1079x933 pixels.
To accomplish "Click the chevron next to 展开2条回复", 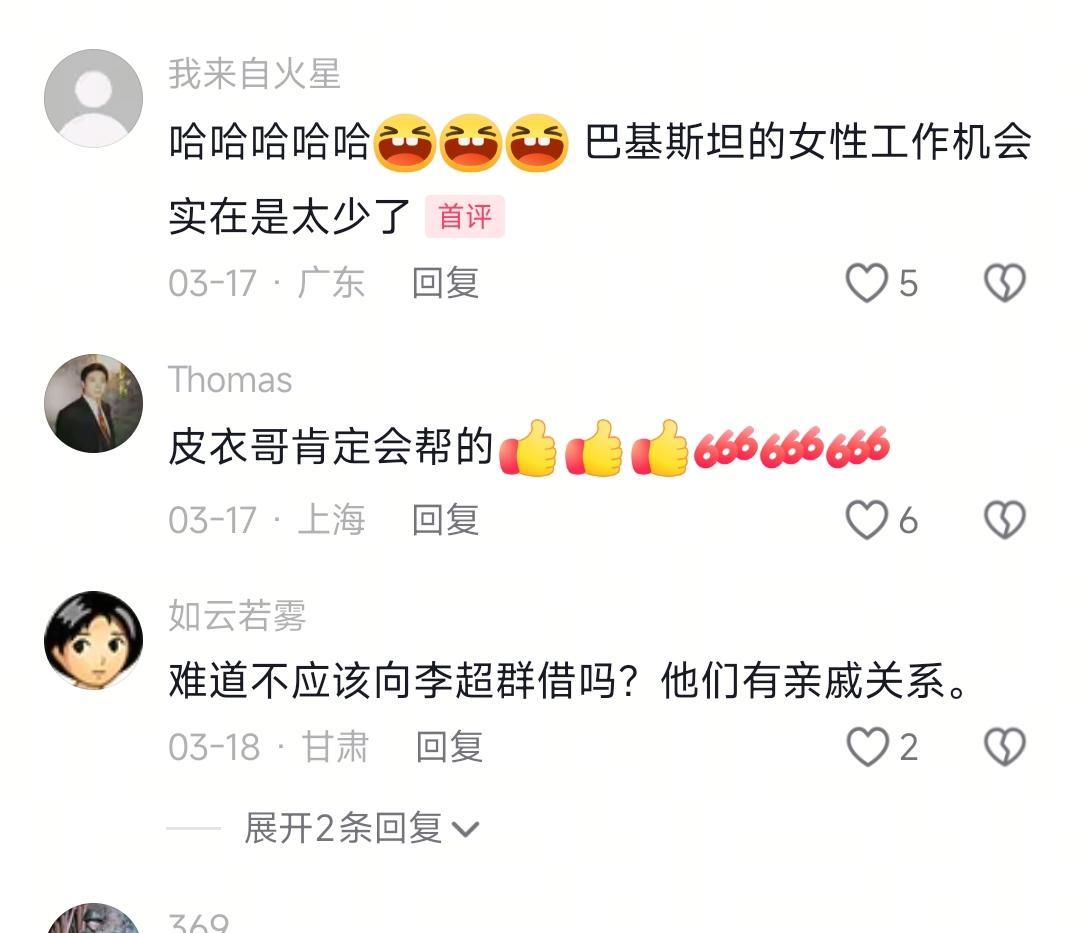I will [x=465, y=830].
